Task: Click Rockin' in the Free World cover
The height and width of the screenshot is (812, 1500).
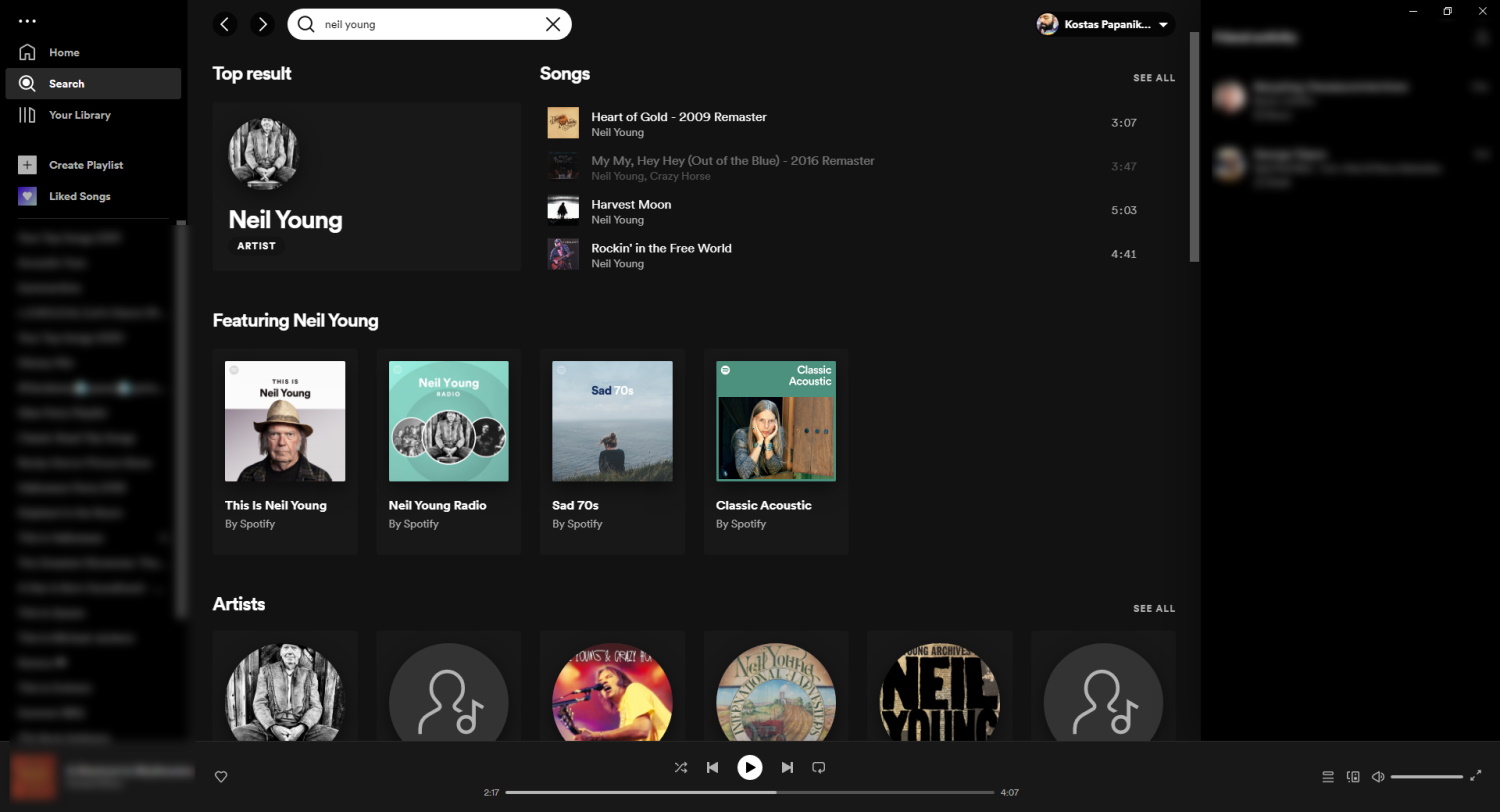Action: point(563,254)
